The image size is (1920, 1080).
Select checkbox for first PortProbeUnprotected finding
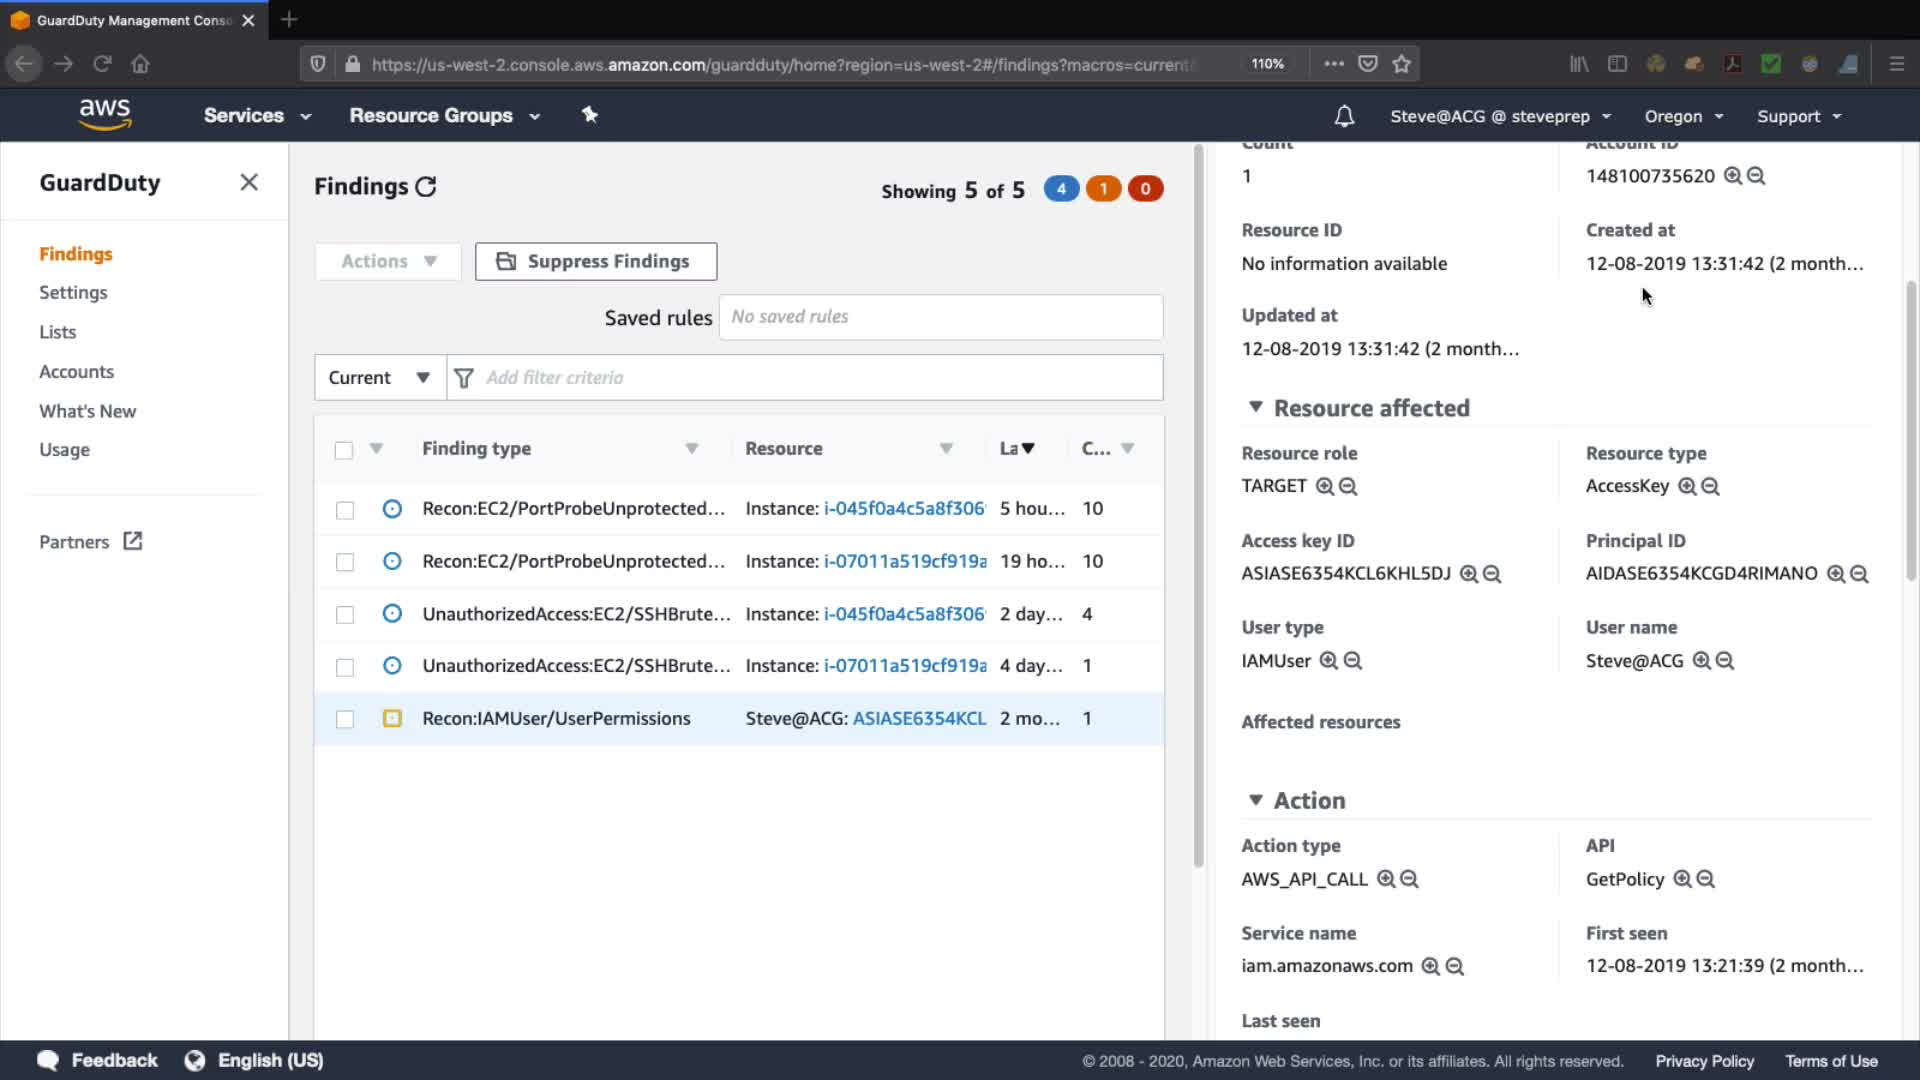[x=345, y=510]
